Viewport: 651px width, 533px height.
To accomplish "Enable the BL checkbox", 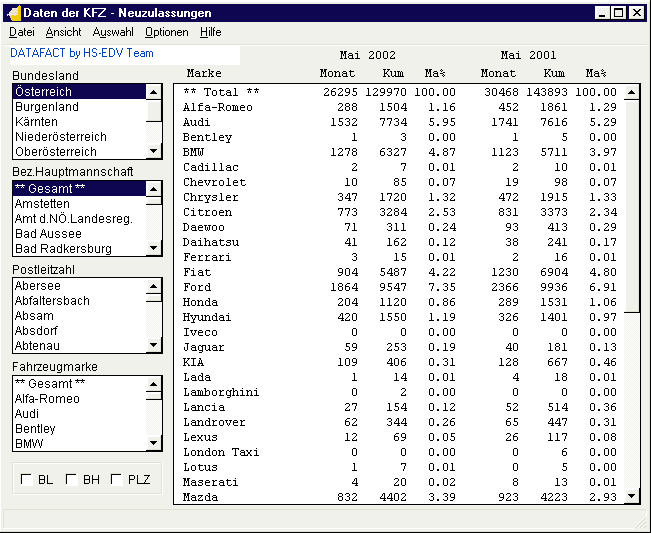I will (27, 480).
